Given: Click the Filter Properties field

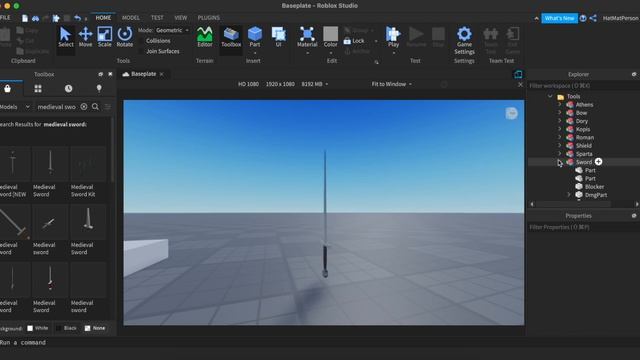Looking at the screenshot, I should tap(584, 227).
